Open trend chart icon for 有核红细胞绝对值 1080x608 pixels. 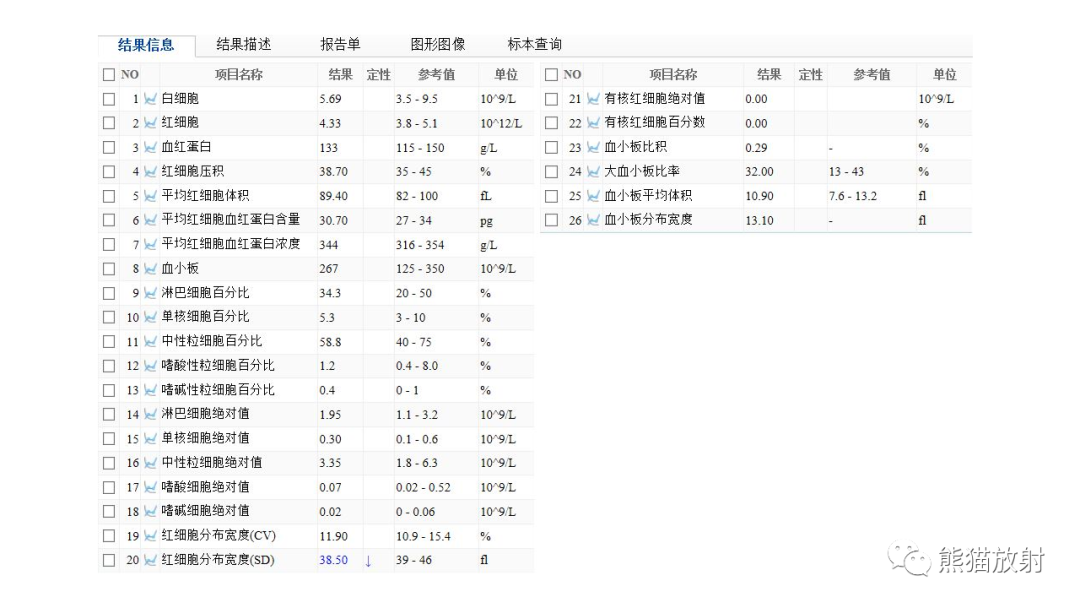pos(593,99)
